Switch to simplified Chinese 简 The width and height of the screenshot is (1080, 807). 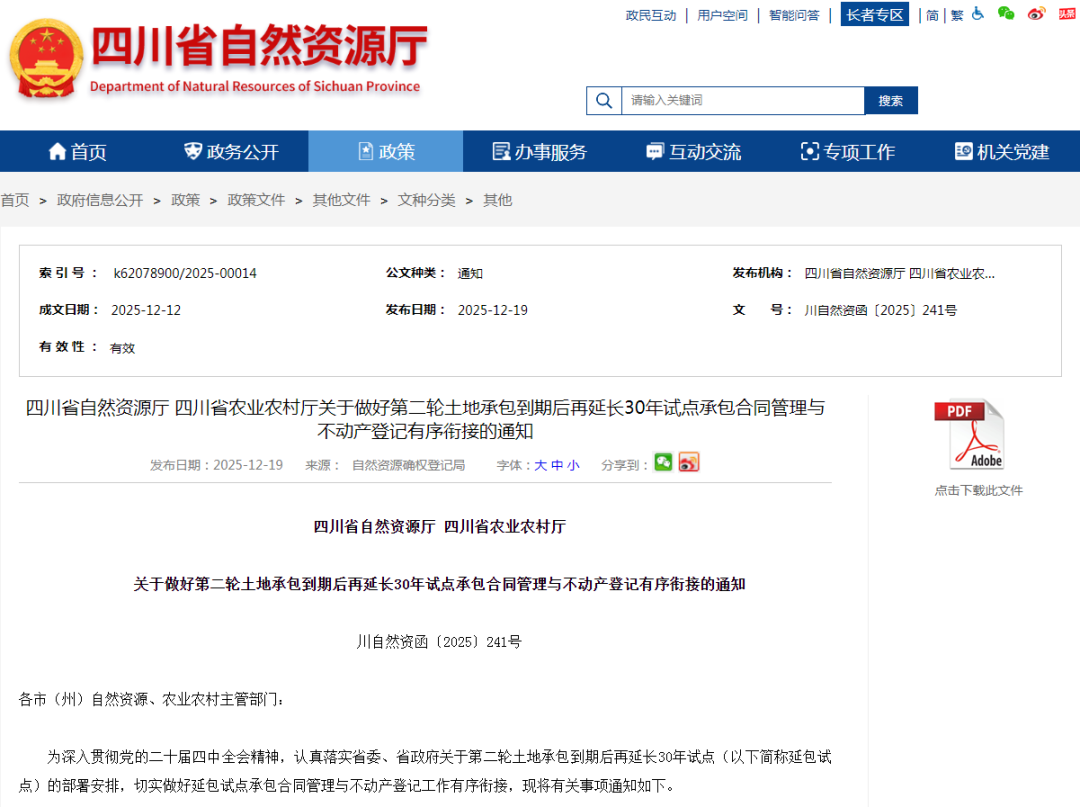coord(932,15)
